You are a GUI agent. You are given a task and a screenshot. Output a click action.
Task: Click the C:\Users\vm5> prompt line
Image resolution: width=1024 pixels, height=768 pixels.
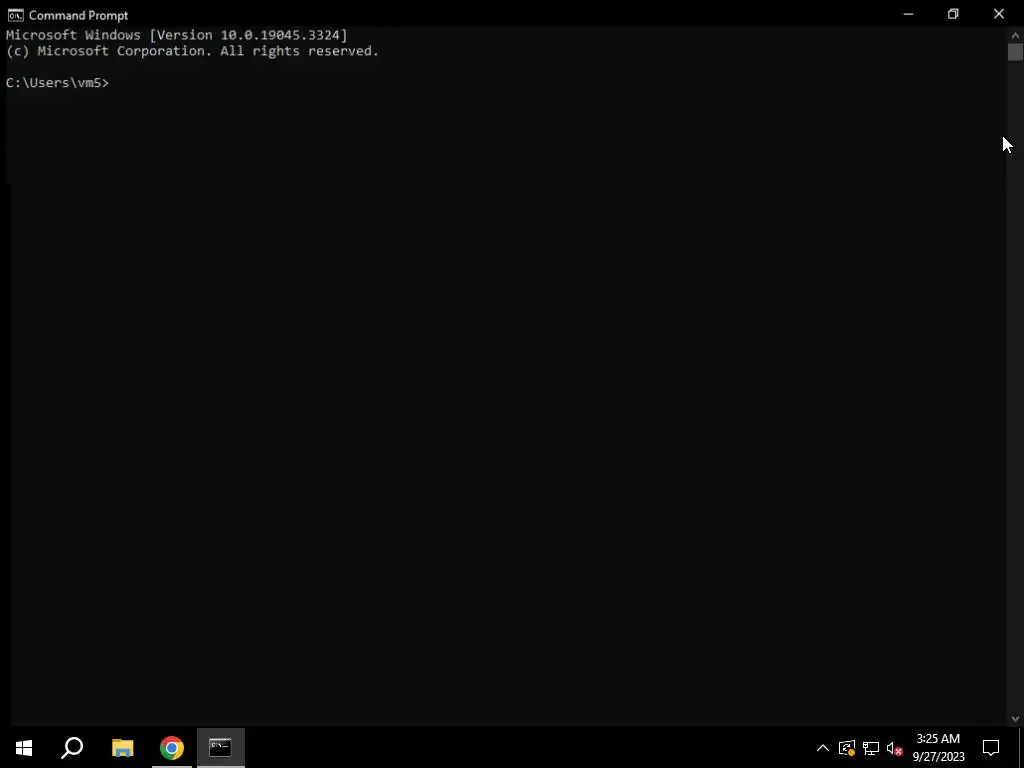point(57,83)
